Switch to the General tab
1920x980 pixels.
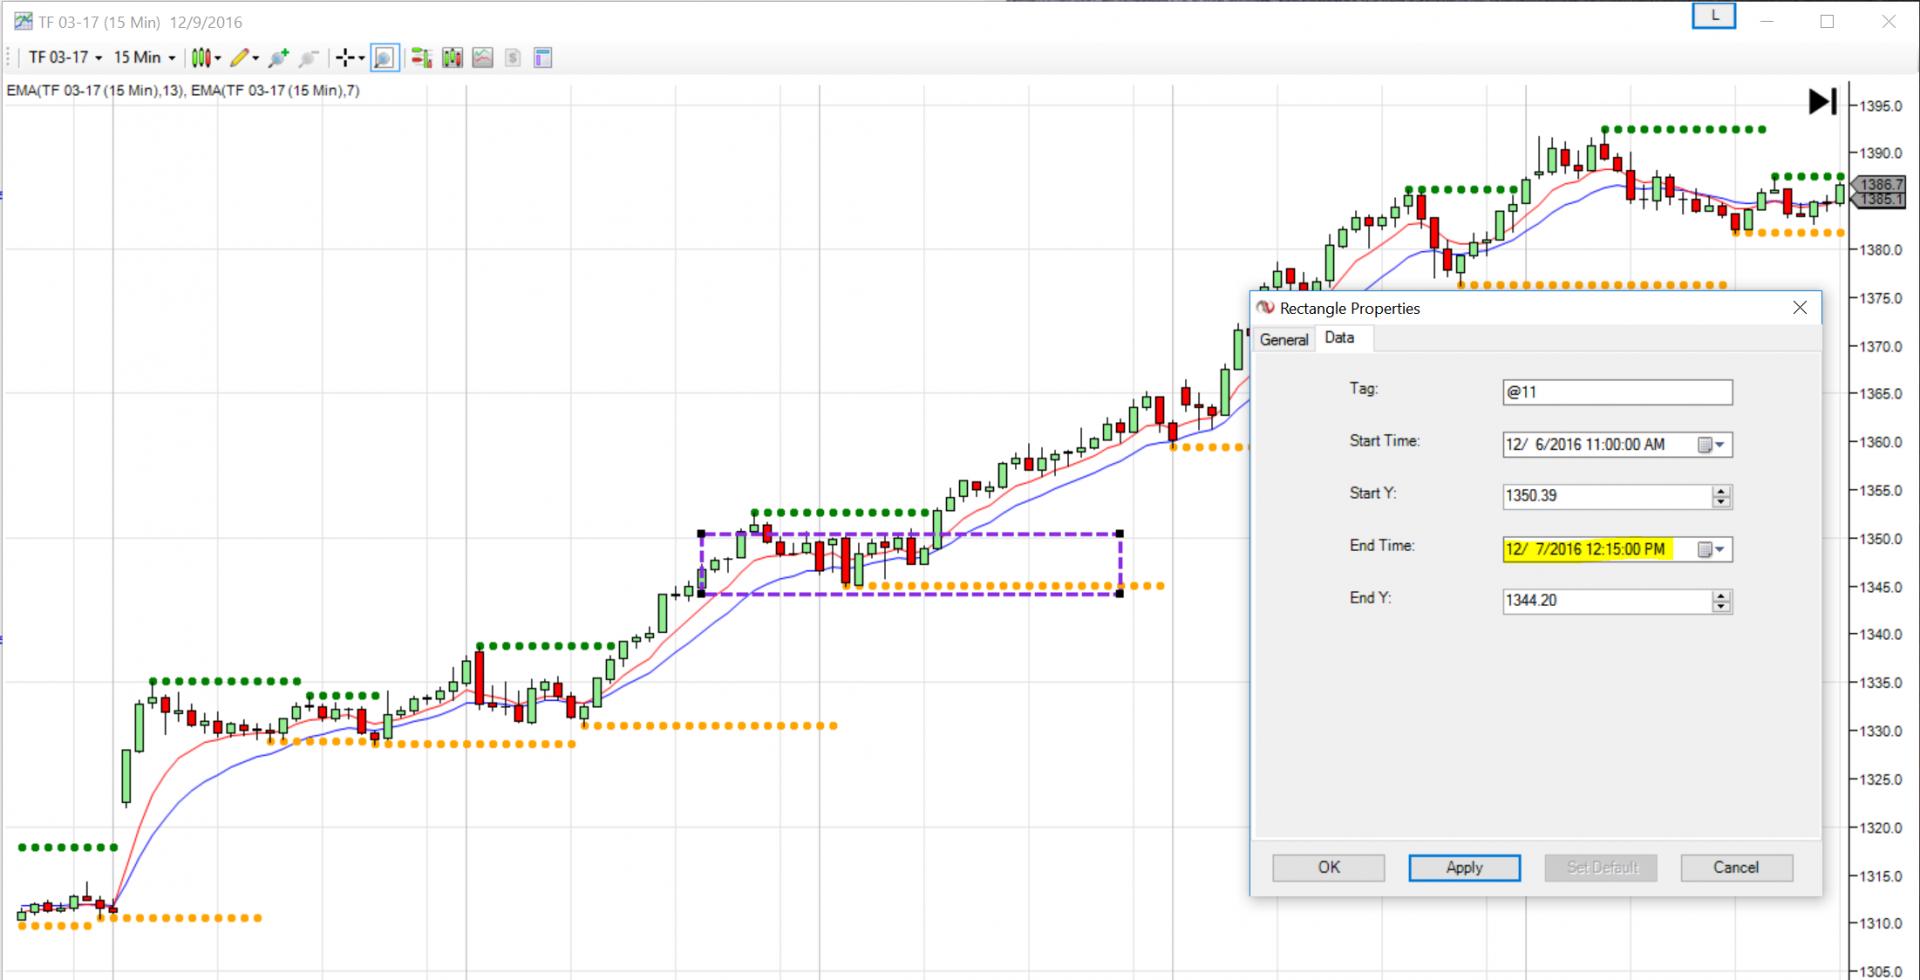coord(1283,340)
